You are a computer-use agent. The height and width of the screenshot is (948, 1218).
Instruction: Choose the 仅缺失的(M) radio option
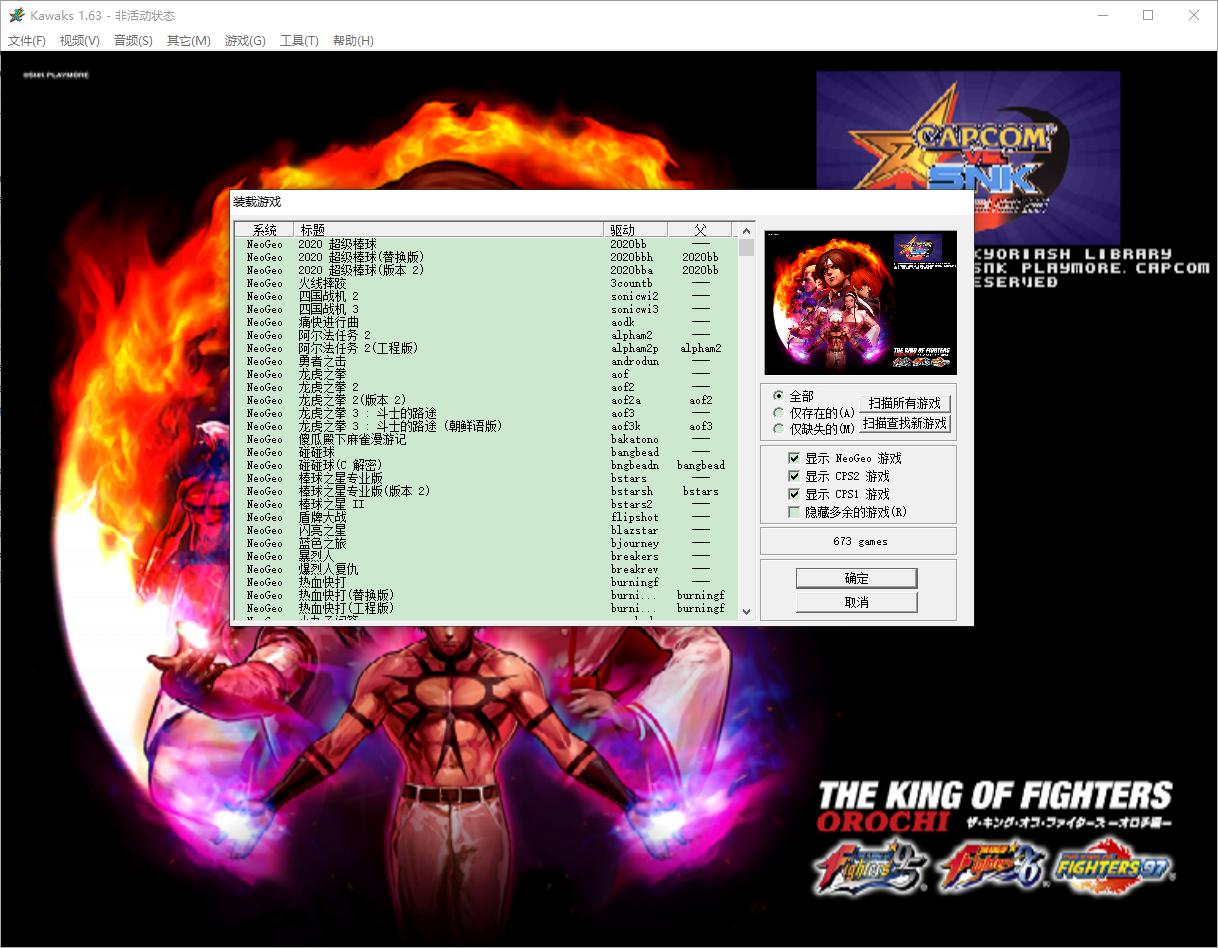[779, 429]
